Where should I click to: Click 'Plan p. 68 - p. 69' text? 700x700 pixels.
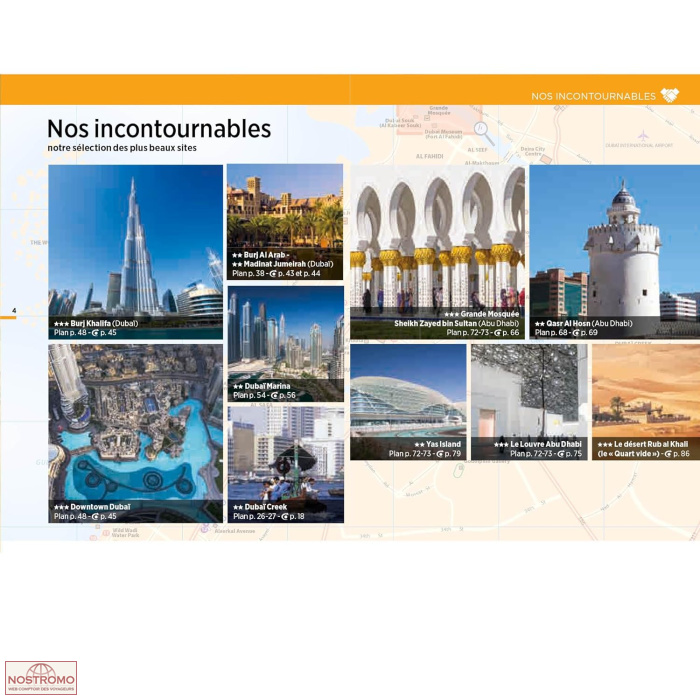[x=567, y=332]
